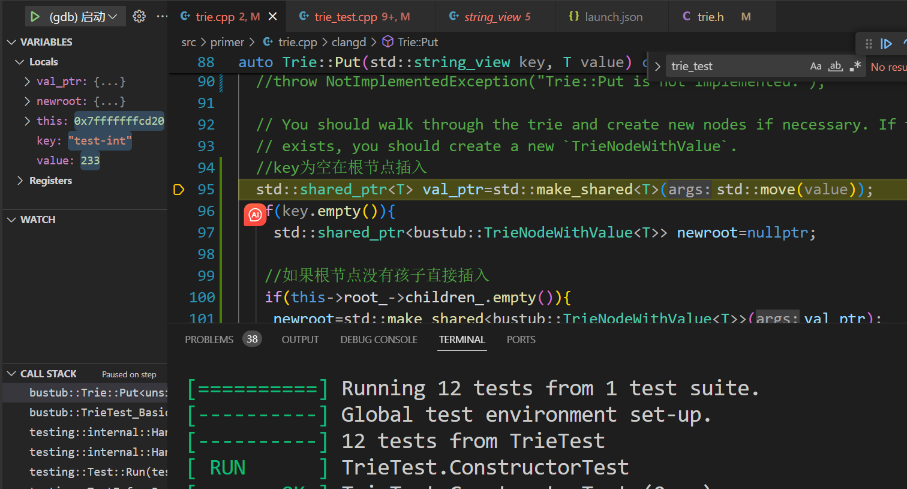Open launch.json via the gear icon
Viewport: 907px width, 489px height.
point(139,16)
